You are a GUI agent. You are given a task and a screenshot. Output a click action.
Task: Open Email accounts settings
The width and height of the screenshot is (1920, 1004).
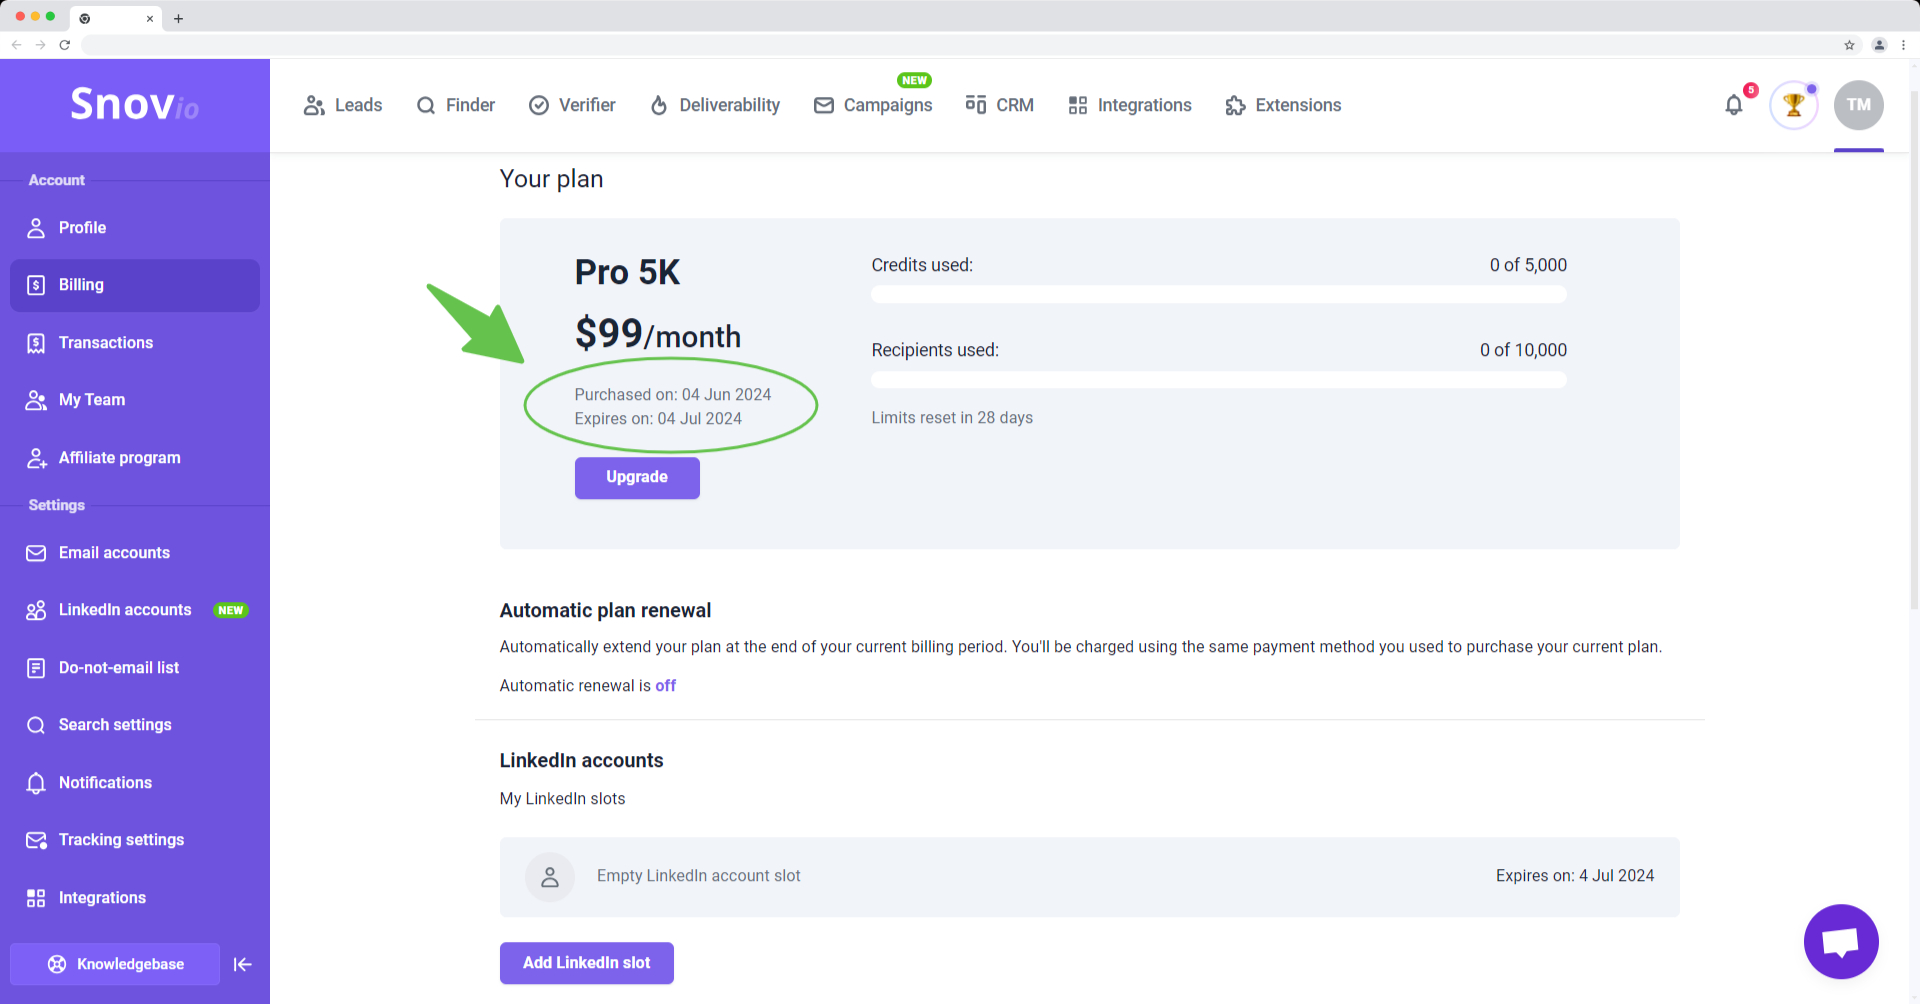point(135,553)
